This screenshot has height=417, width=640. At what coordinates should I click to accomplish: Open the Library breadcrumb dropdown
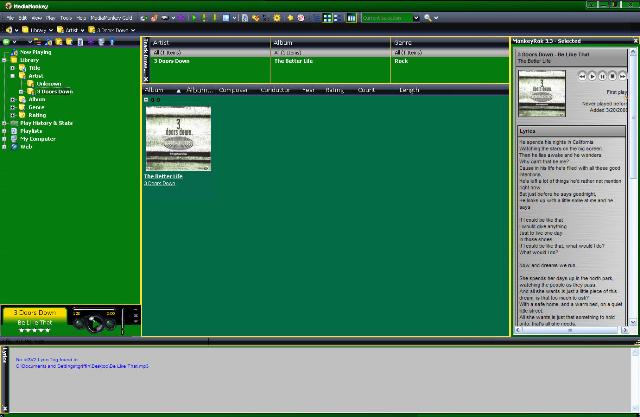[51, 30]
